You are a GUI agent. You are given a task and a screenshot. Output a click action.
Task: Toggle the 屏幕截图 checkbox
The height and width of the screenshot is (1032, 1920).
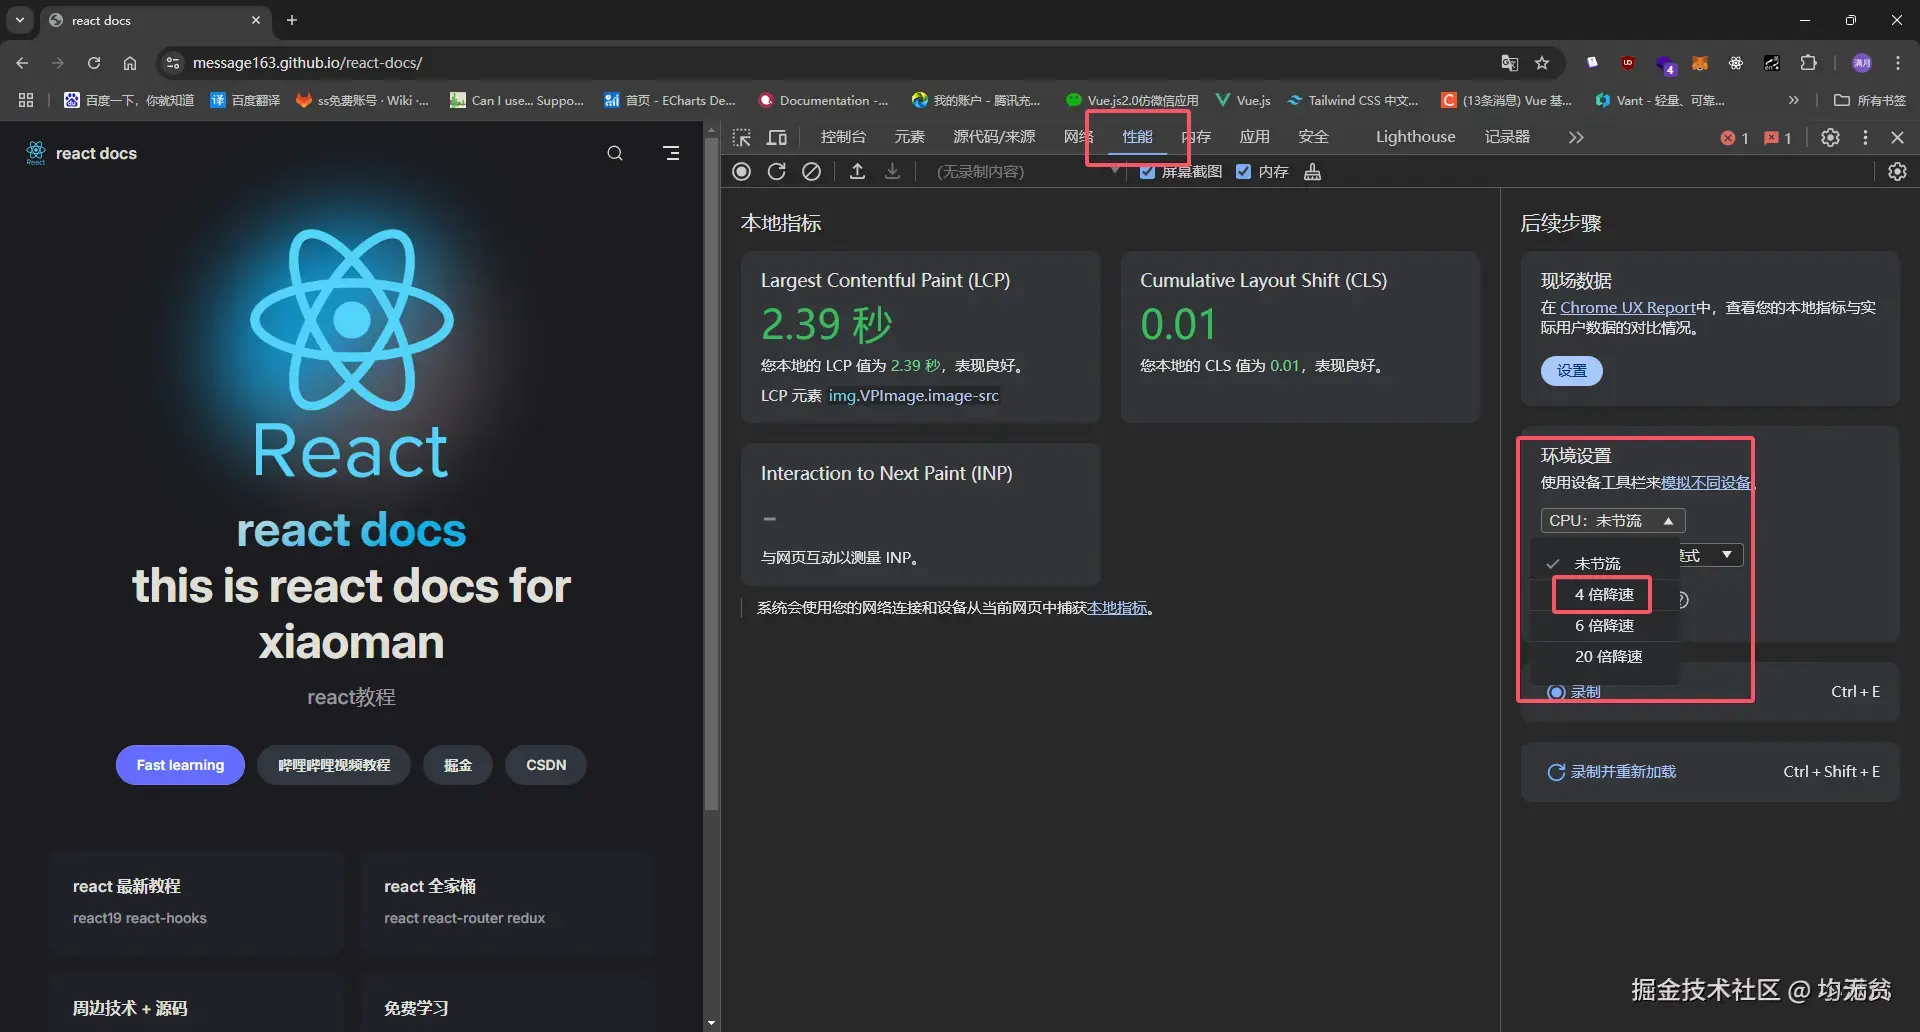point(1147,172)
